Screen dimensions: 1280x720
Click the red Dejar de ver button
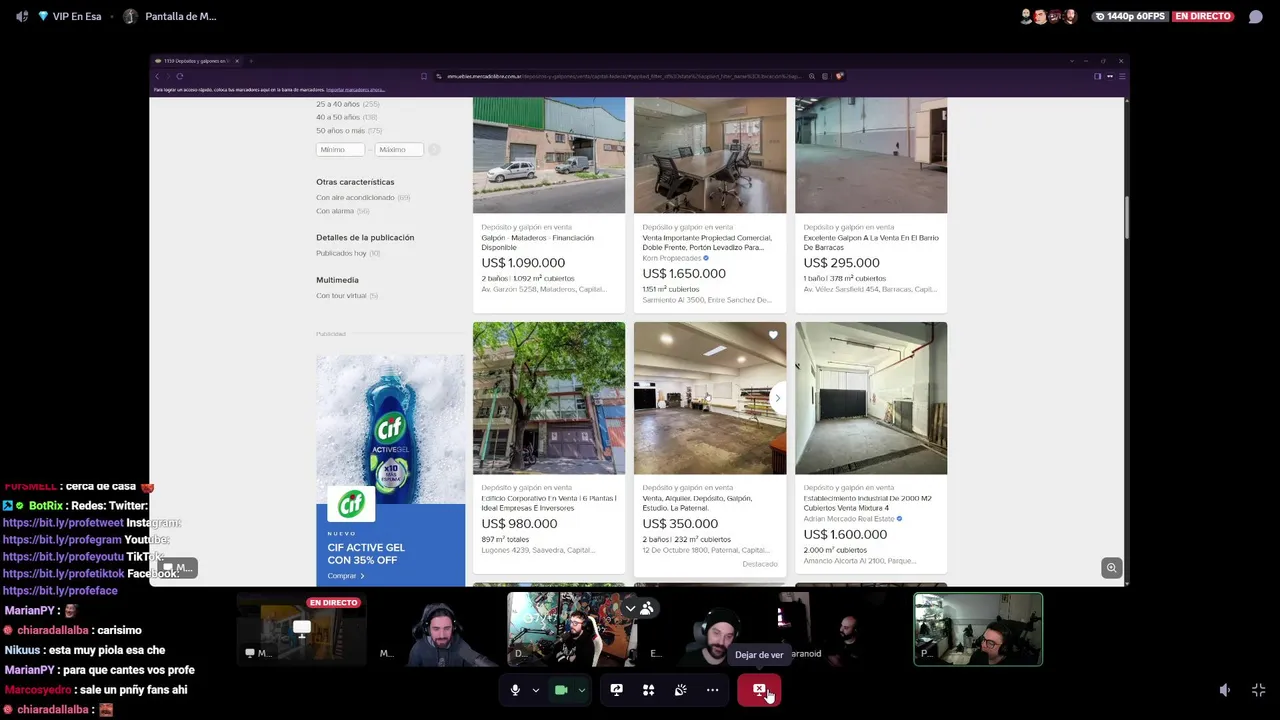[759, 690]
